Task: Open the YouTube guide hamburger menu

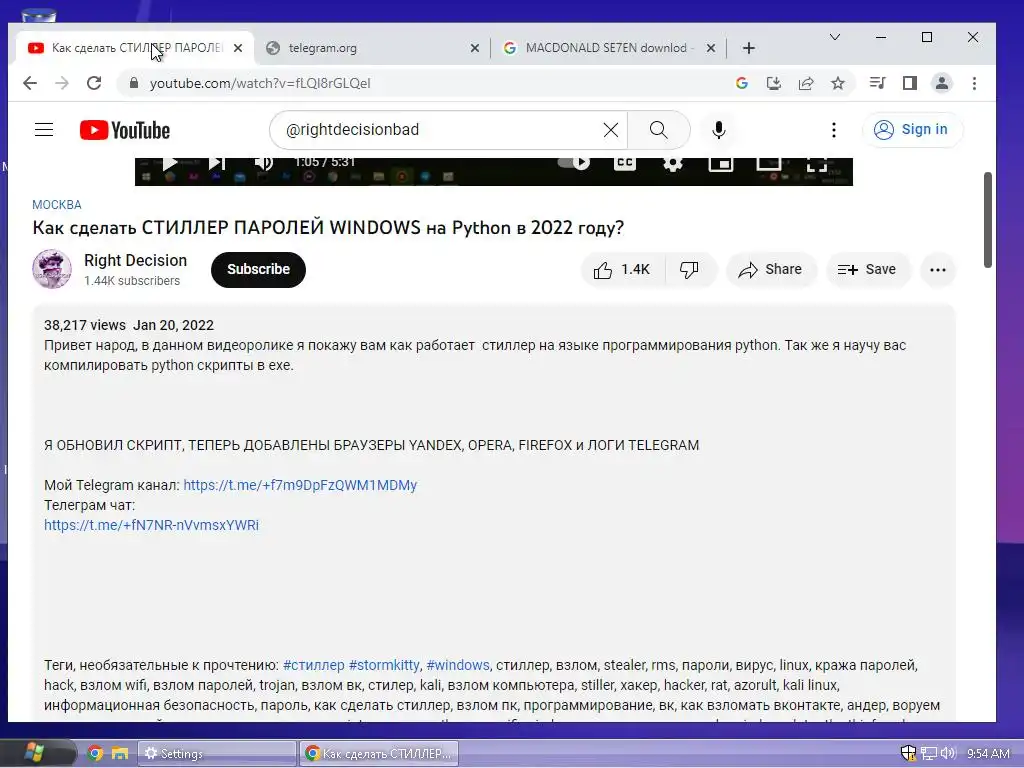Action: coord(44,129)
